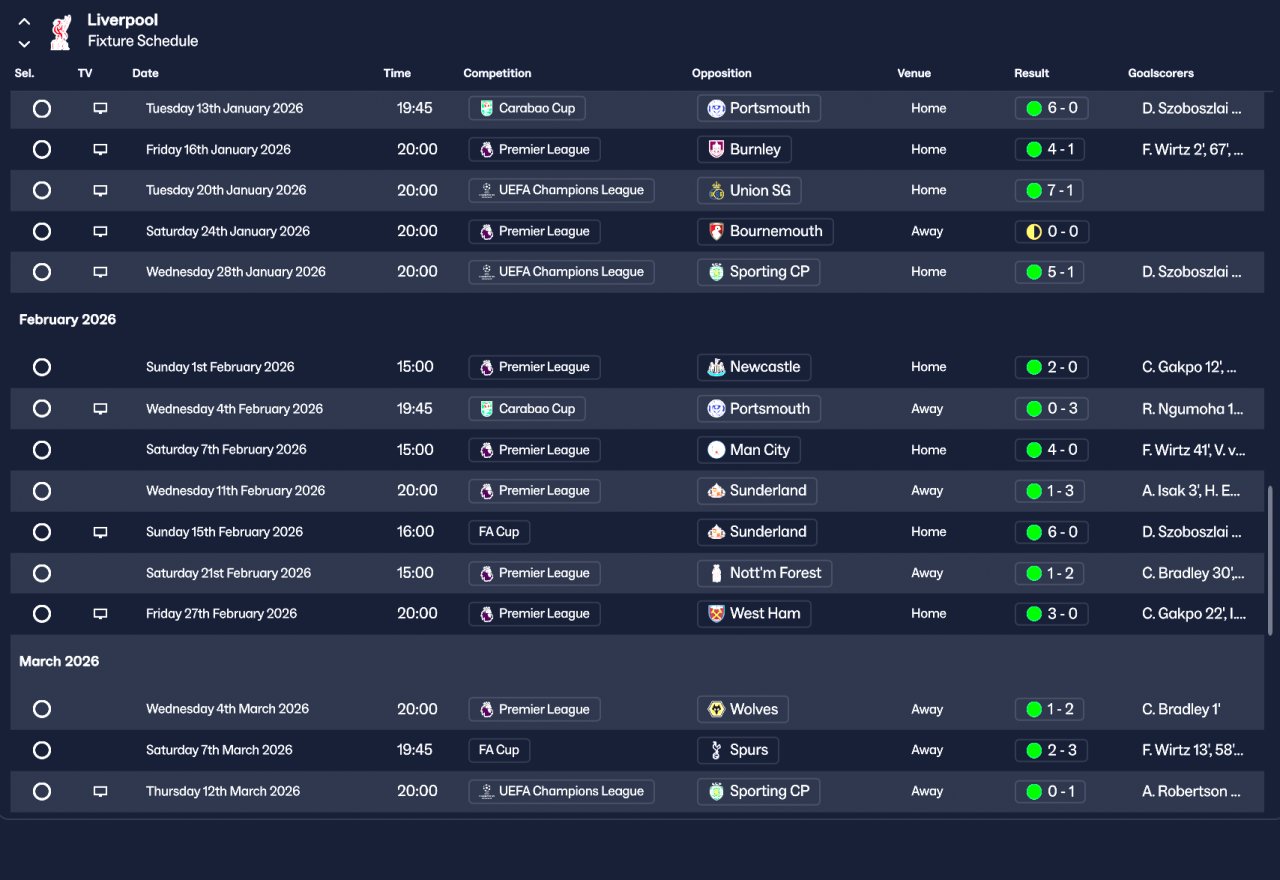Select the 11th February Sunderland fixture circle
The image size is (1280, 880).
(42, 491)
